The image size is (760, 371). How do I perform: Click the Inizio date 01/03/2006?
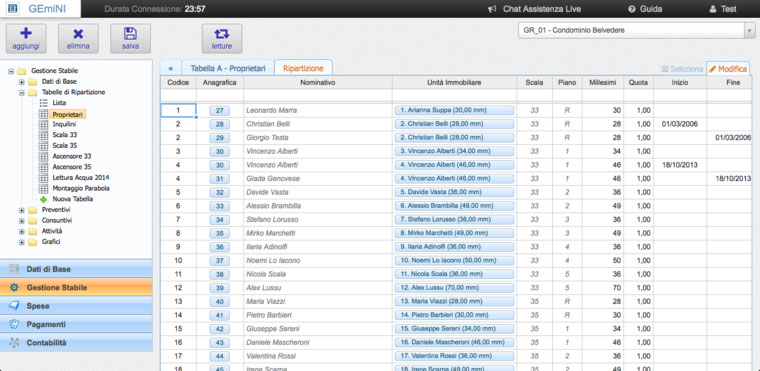point(680,124)
